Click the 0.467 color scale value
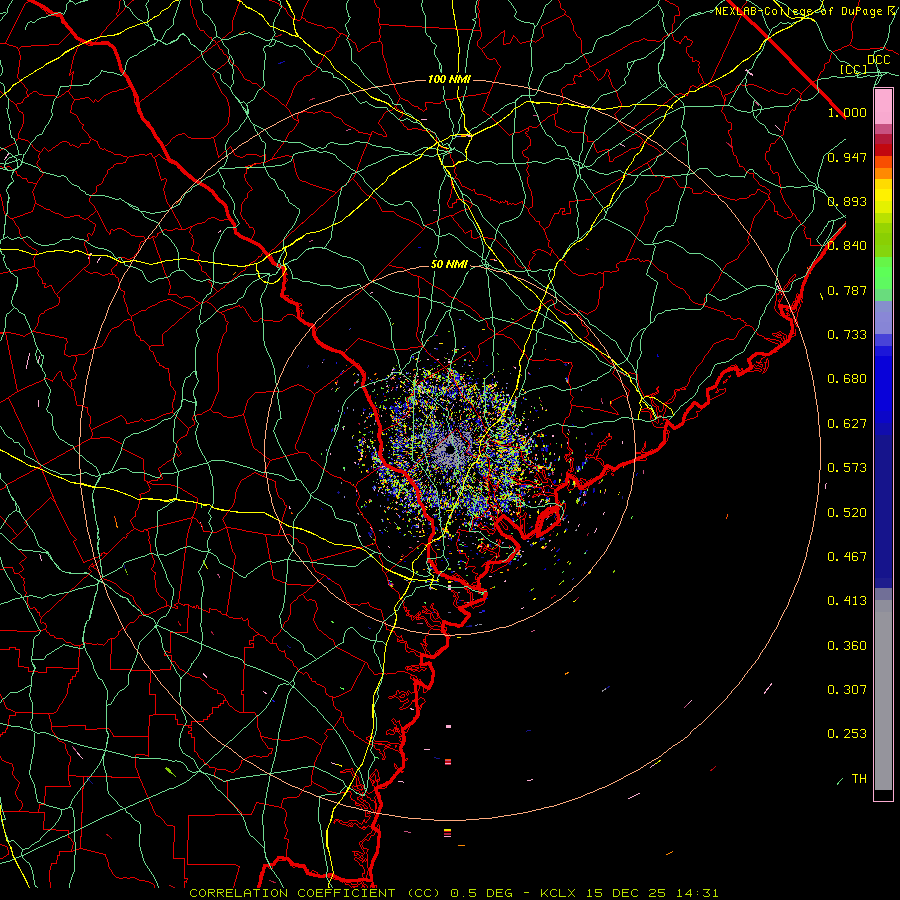Image resolution: width=900 pixels, height=900 pixels. tap(847, 557)
